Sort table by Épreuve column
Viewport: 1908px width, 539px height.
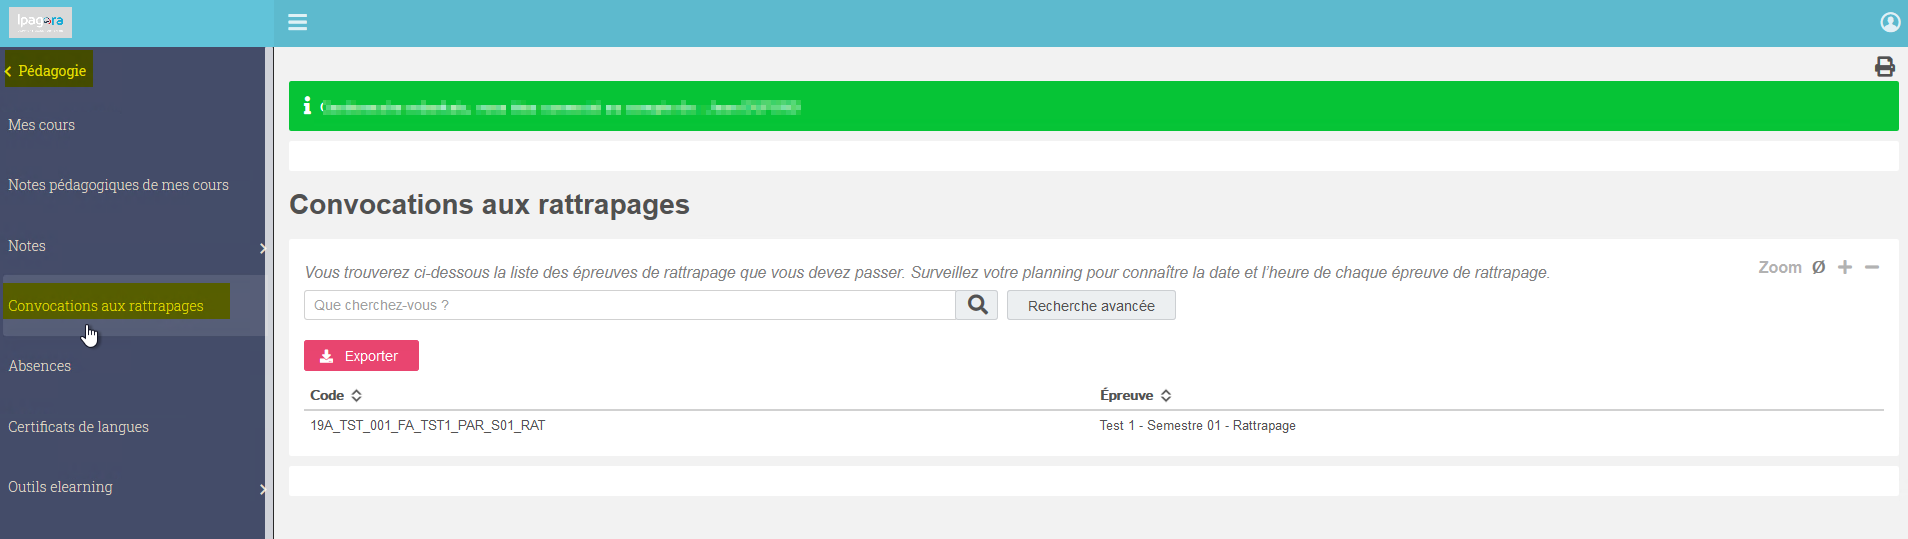point(1135,395)
